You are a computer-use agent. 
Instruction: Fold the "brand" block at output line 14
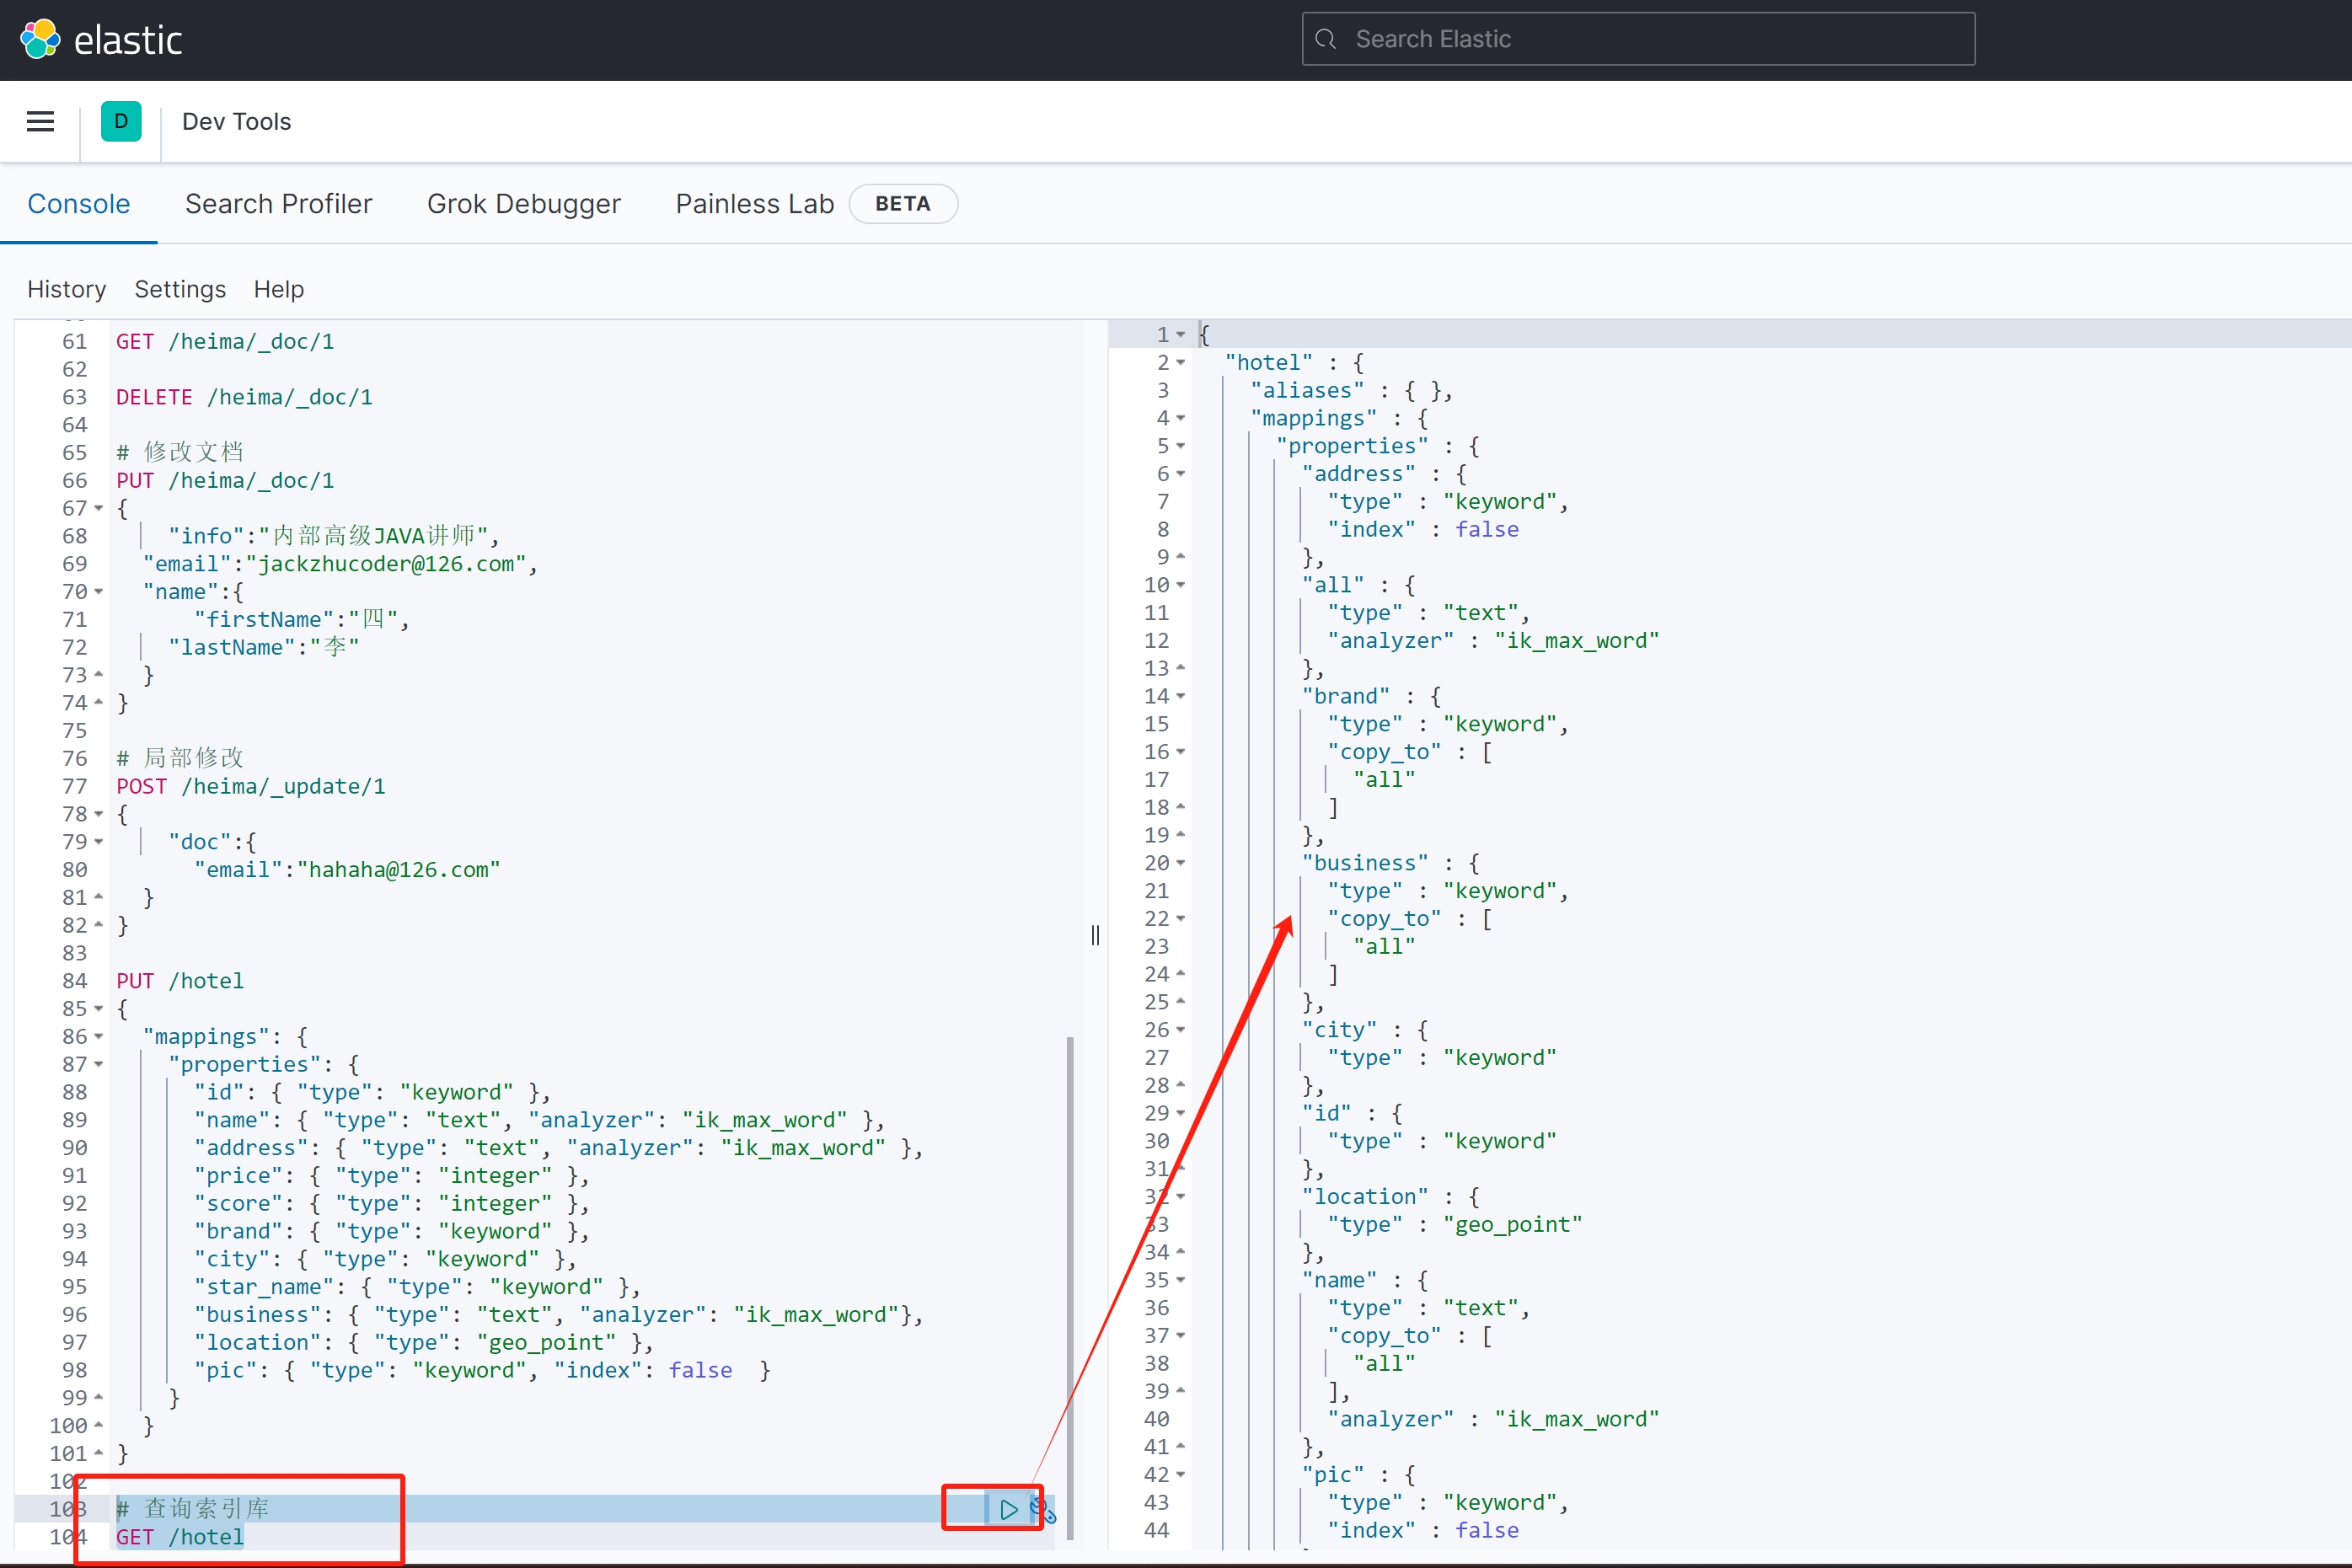coord(1181,696)
